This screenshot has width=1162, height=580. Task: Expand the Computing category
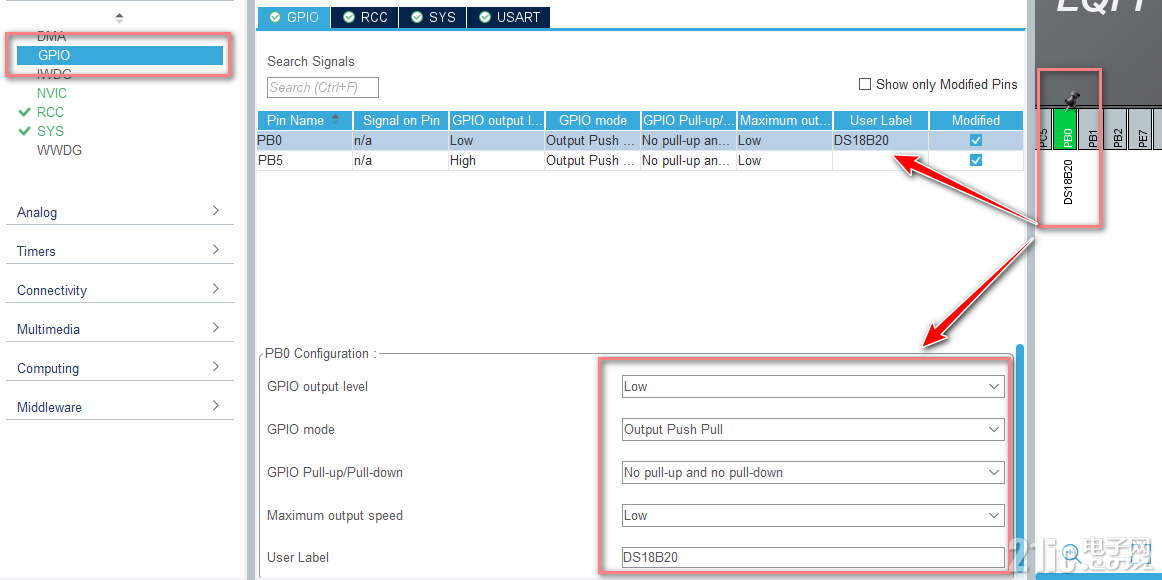[216, 367]
